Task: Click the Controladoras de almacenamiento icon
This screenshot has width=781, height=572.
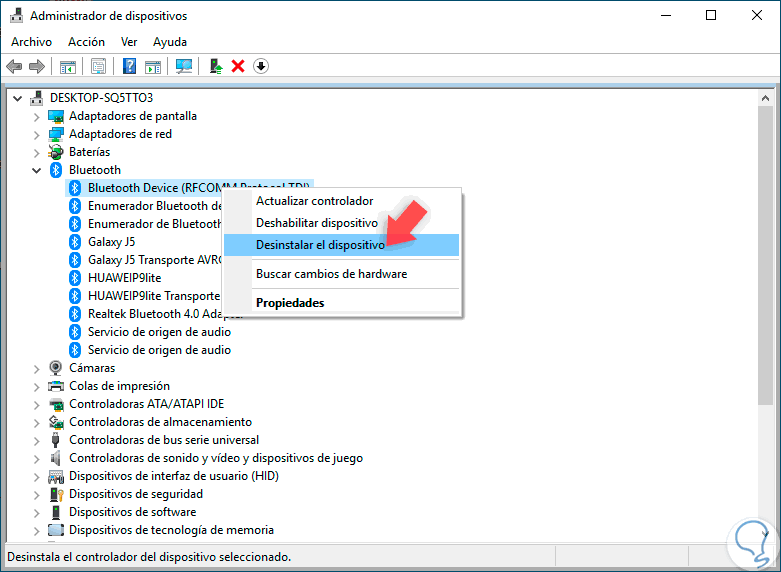Action: point(56,422)
